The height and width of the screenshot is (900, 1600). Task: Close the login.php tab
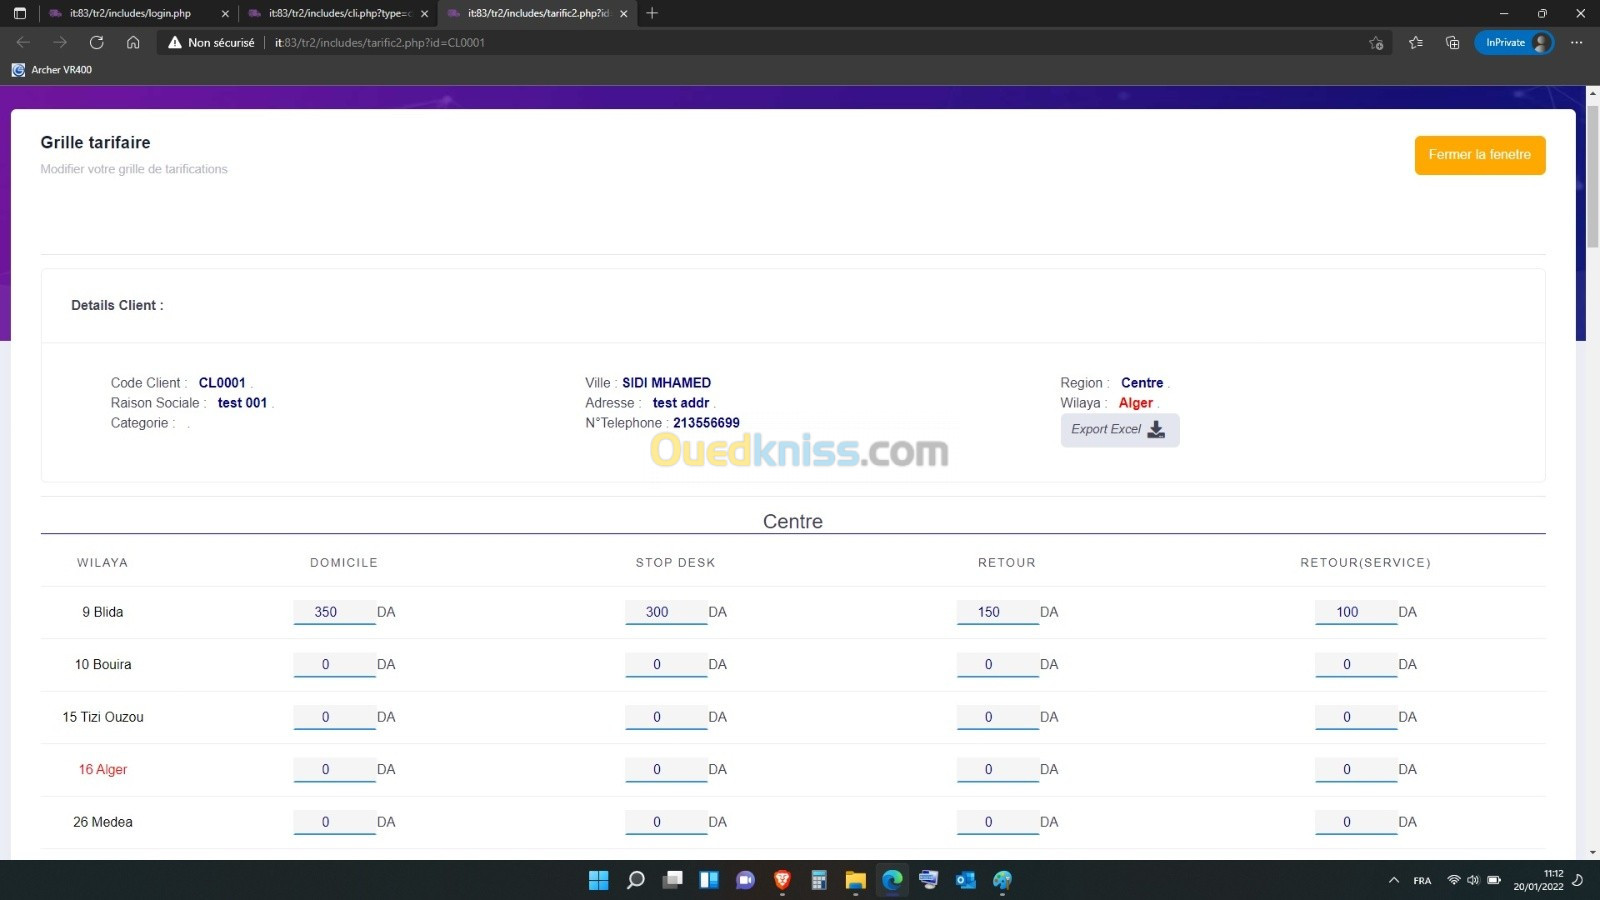click(x=224, y=13)
